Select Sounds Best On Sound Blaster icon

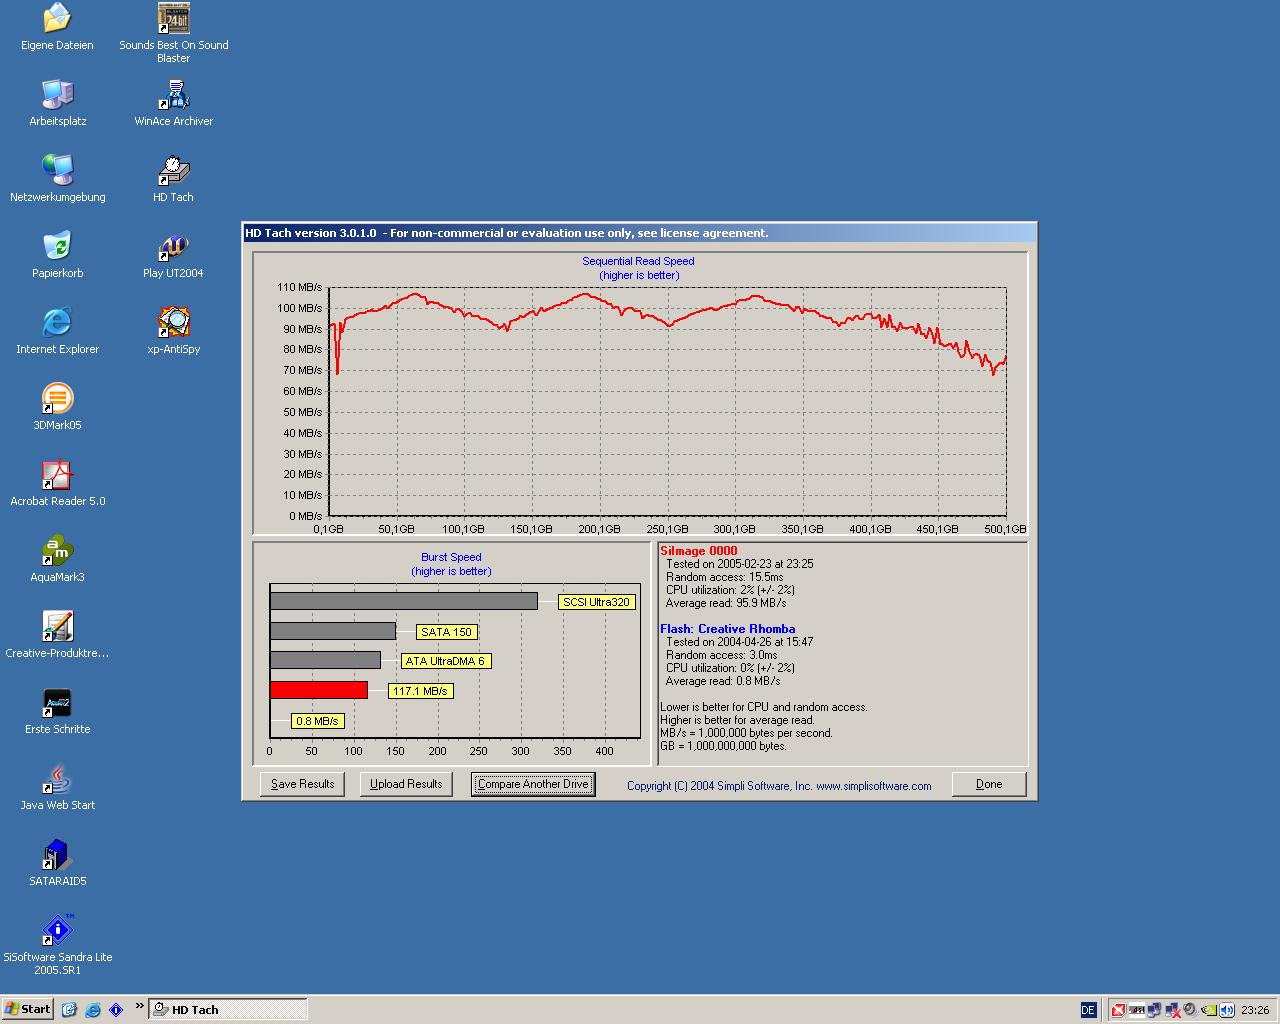[x=173, y=32]
